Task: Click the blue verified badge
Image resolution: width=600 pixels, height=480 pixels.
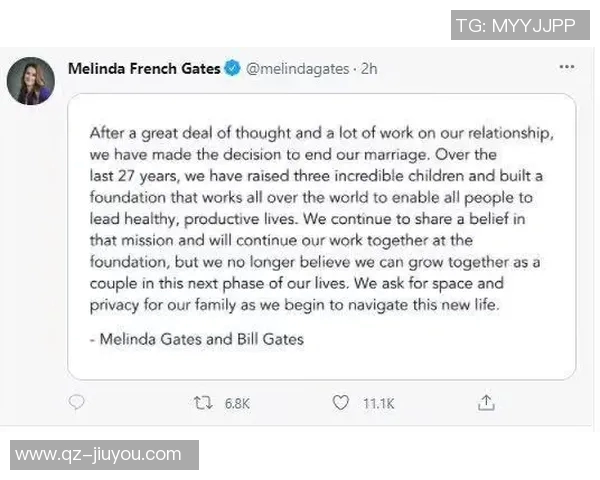Action: tap(232, 68)
